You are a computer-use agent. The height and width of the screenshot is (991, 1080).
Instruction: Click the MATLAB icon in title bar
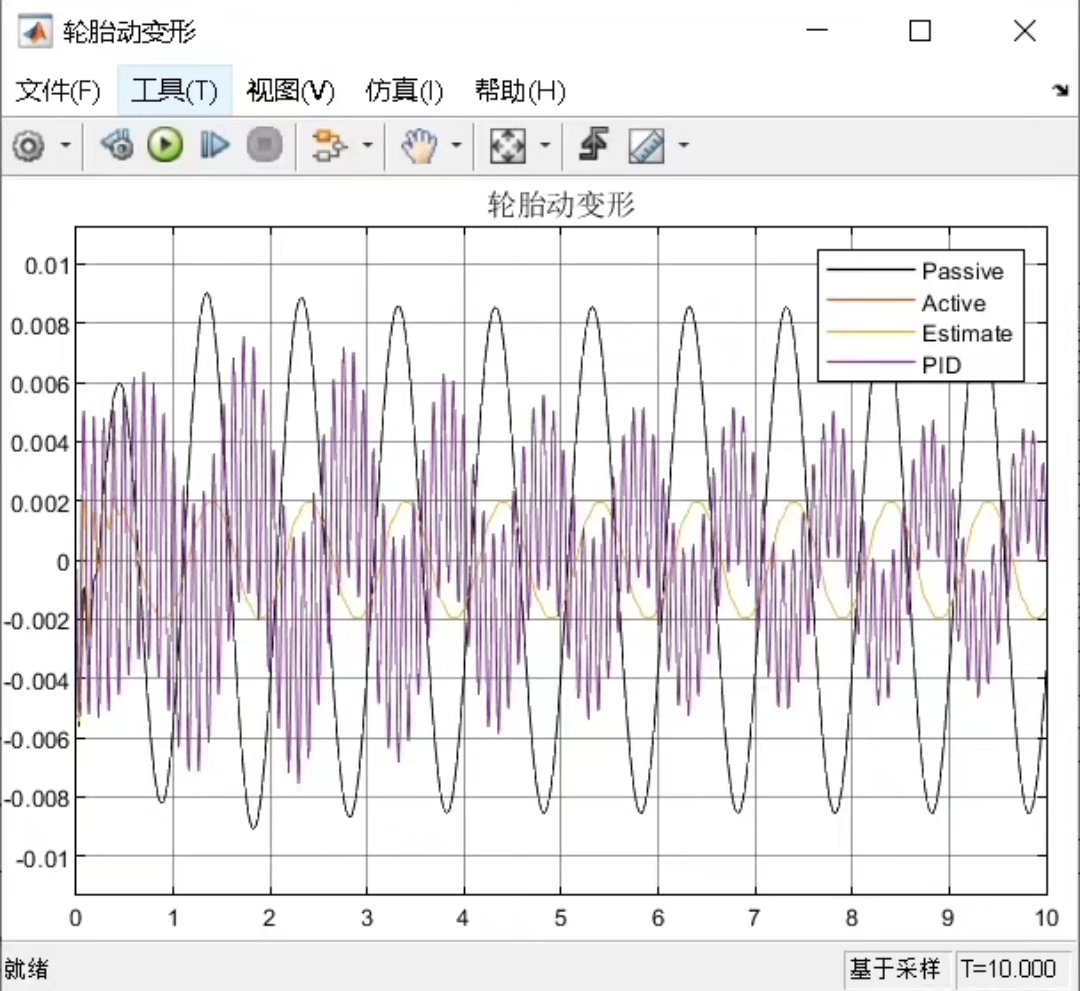[35, 31]
